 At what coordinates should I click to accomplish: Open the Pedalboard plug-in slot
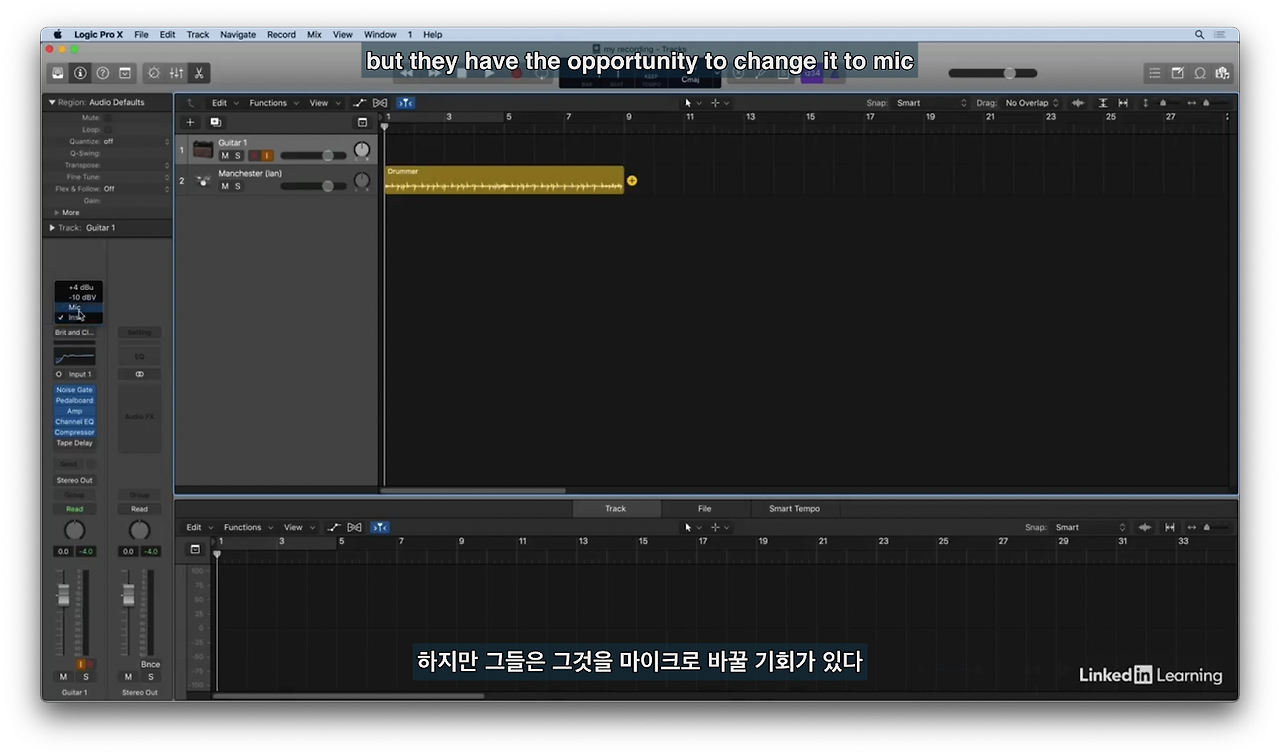click(74, 401)
